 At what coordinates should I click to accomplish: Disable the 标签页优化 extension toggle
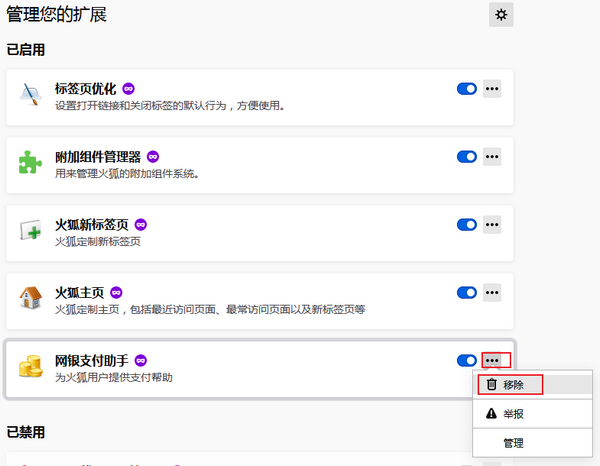[x=466, y=88]
